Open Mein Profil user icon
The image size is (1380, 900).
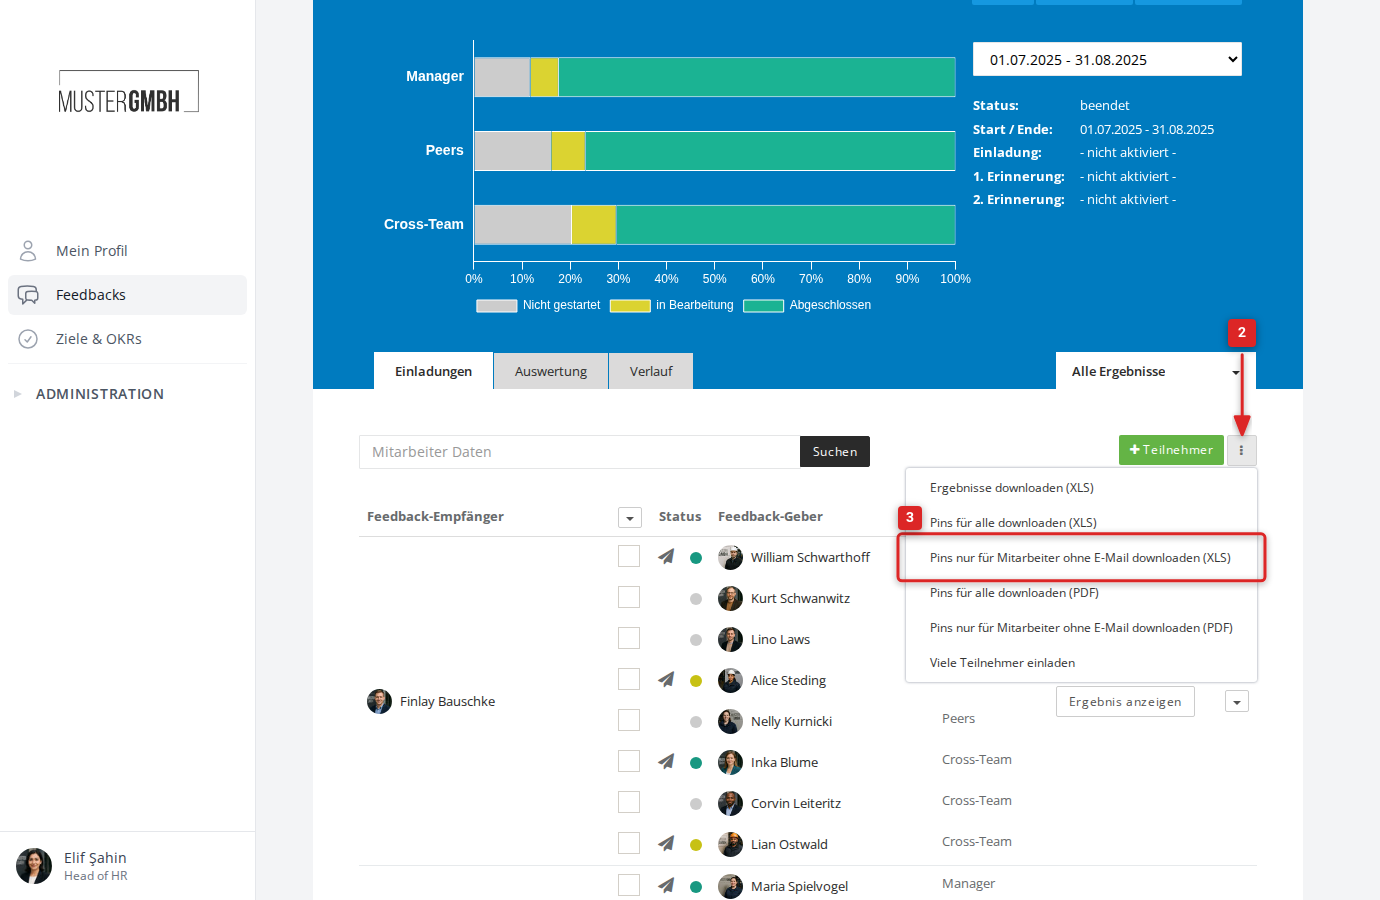tap(28, 250)
